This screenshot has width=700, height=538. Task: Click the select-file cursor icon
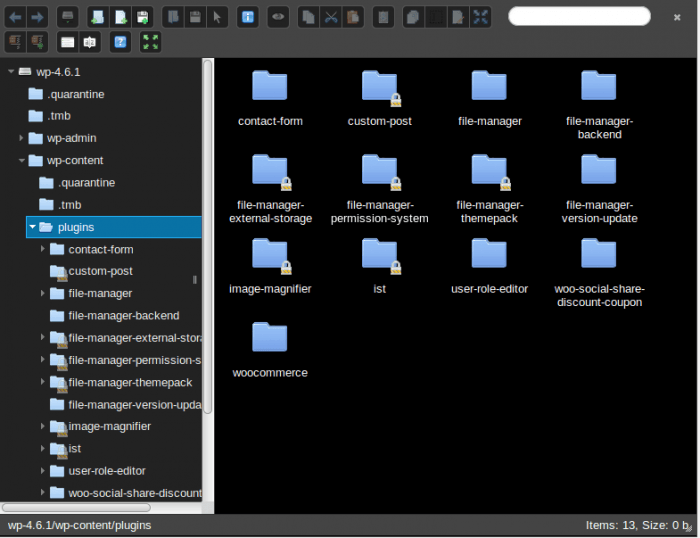point(217,17)
